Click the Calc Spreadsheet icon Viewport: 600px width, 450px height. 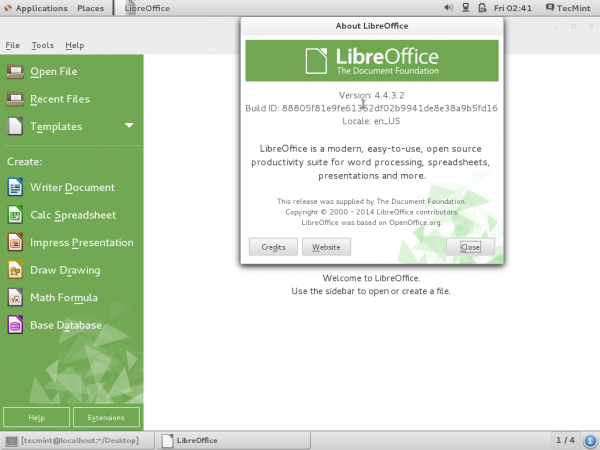coord(15,215)
